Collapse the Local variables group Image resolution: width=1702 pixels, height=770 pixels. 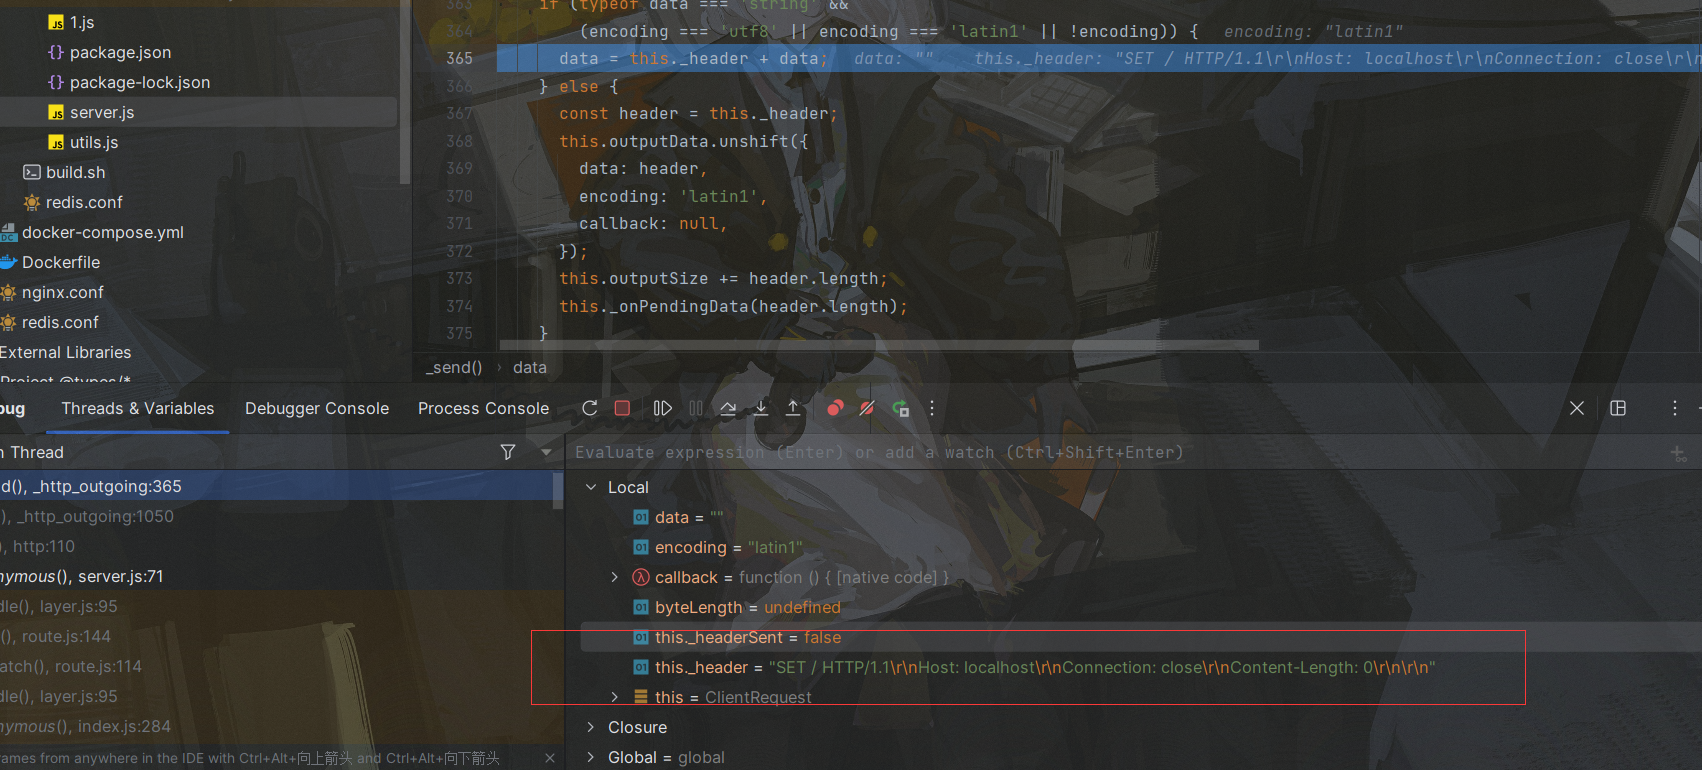591,487
